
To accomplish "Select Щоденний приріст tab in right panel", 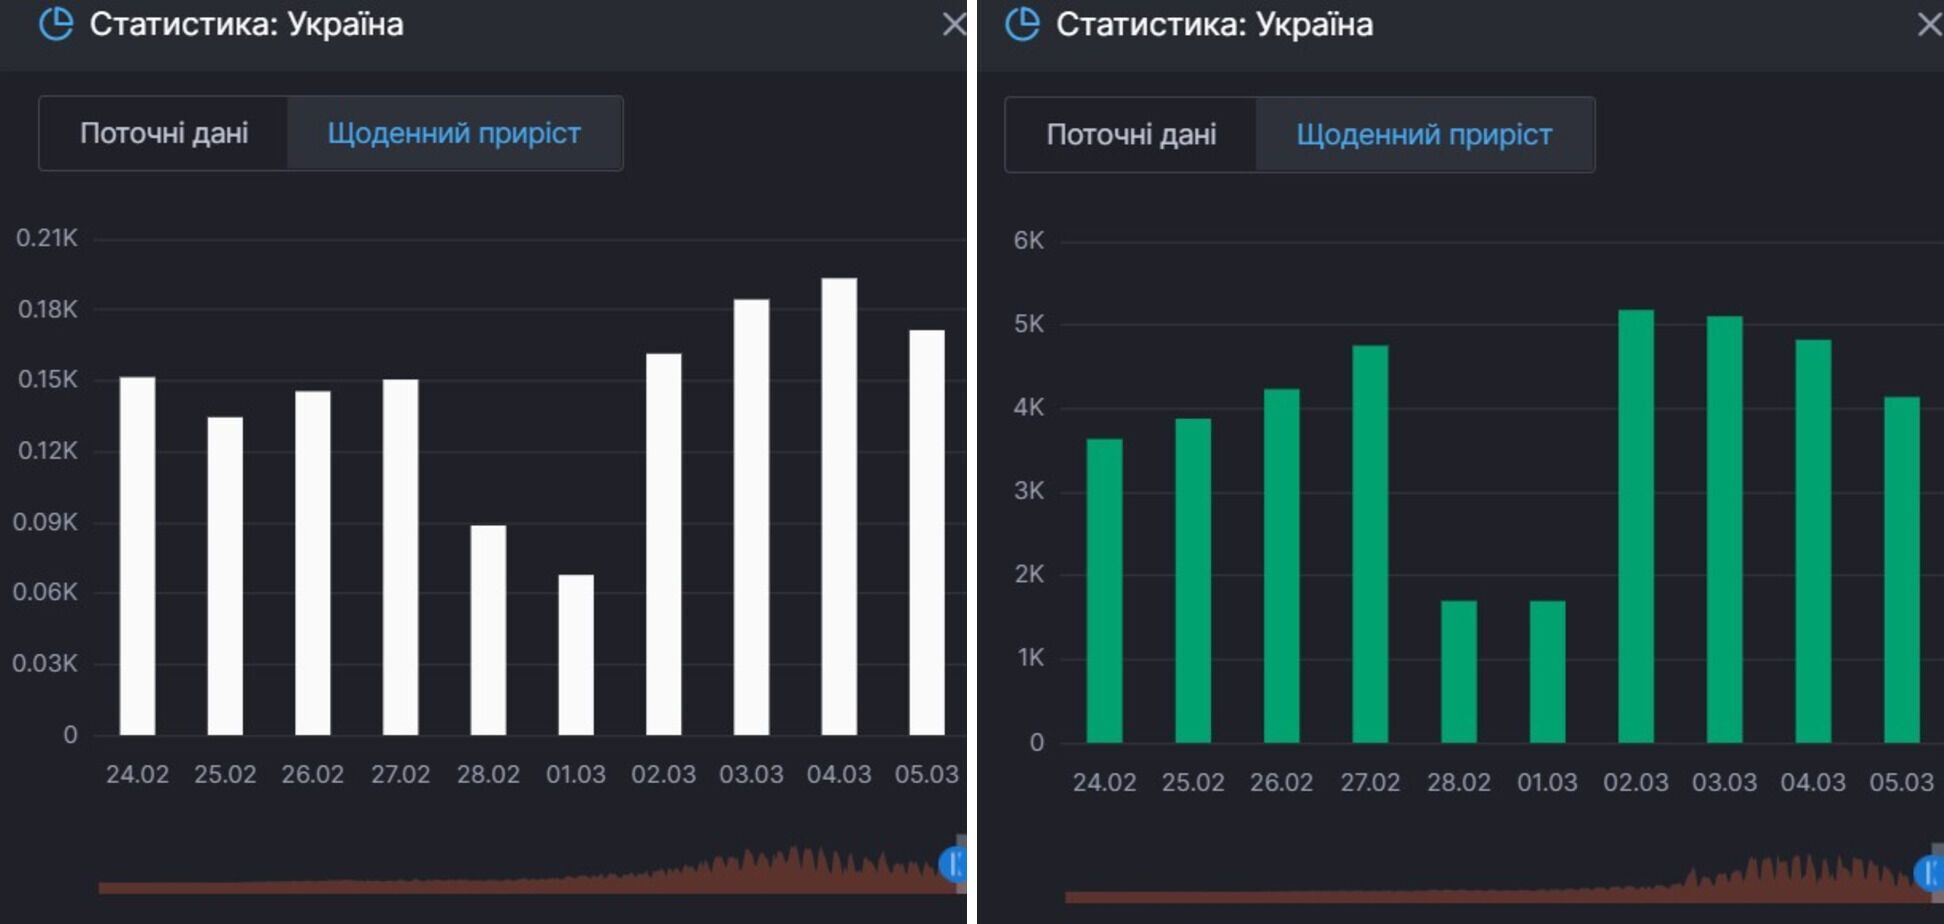I will 1424,135.
